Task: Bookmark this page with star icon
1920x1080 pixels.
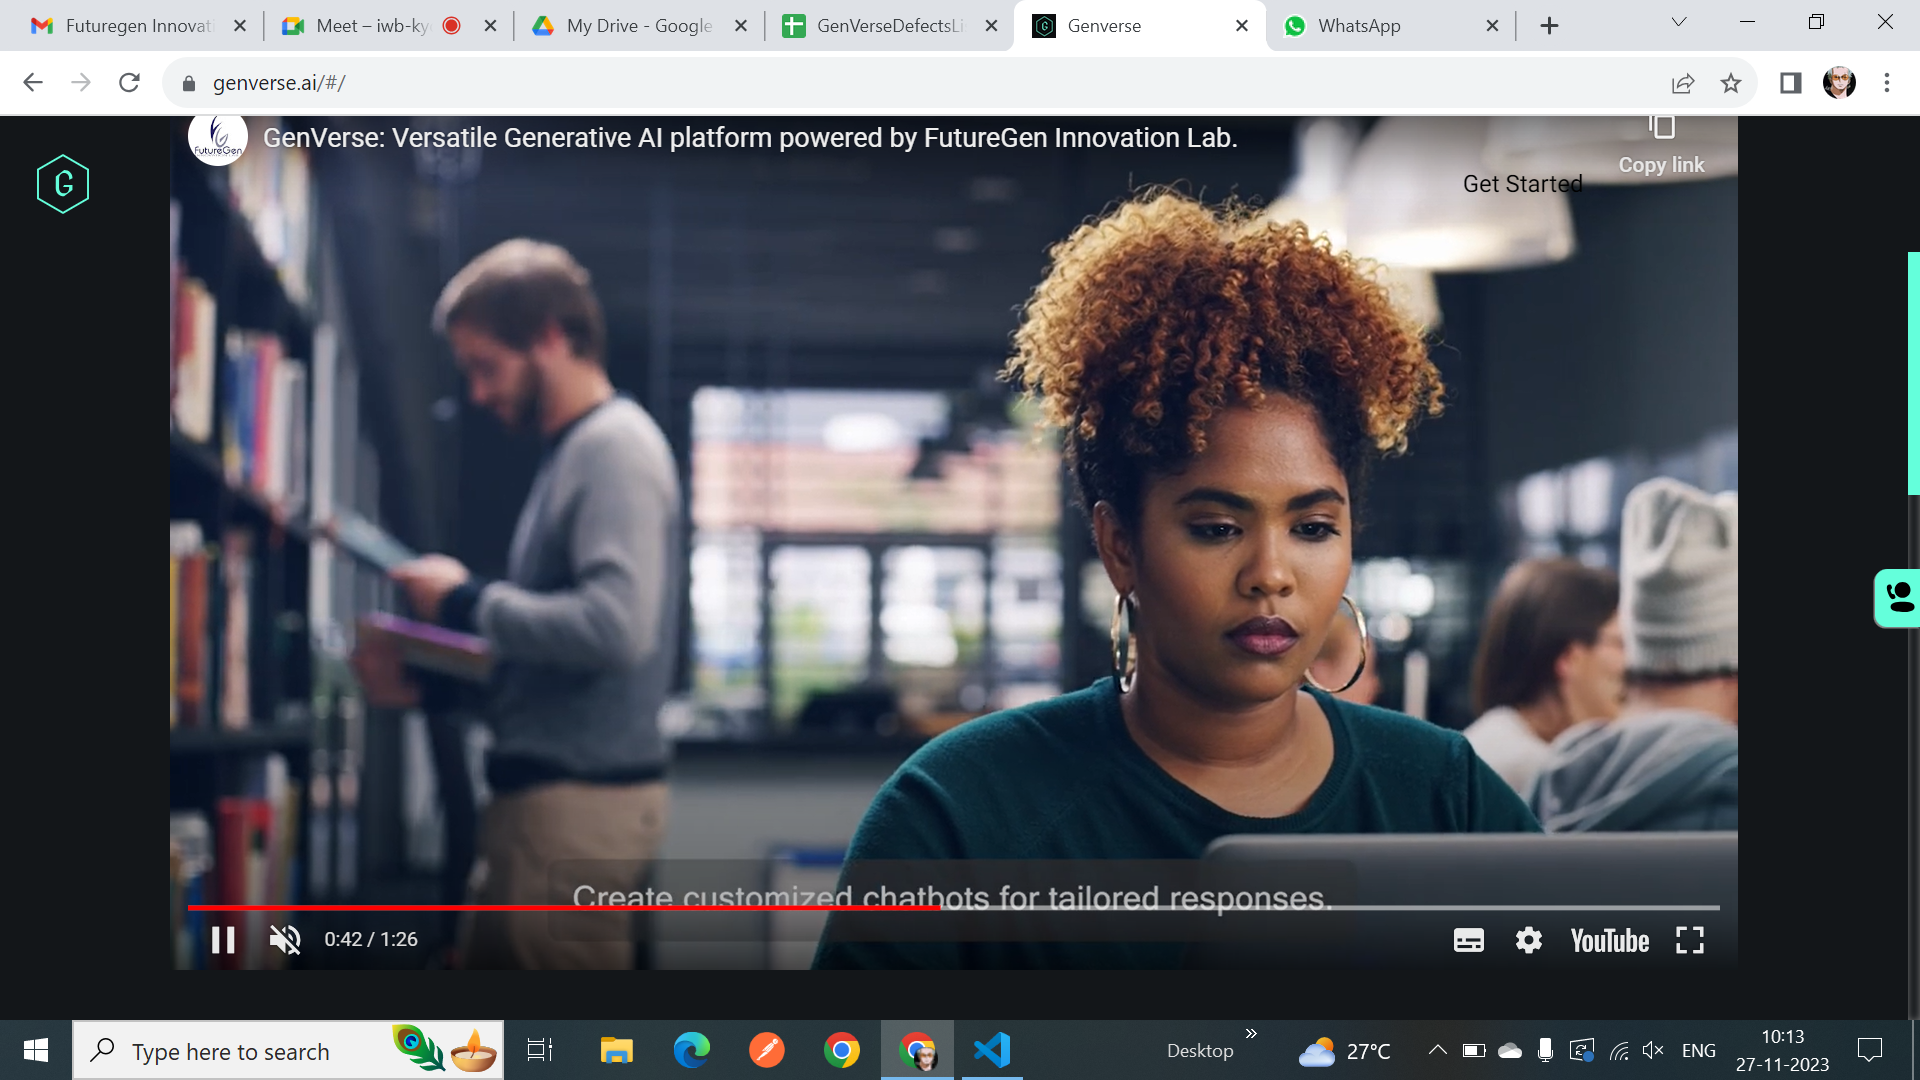Action: click(1731, 83)
